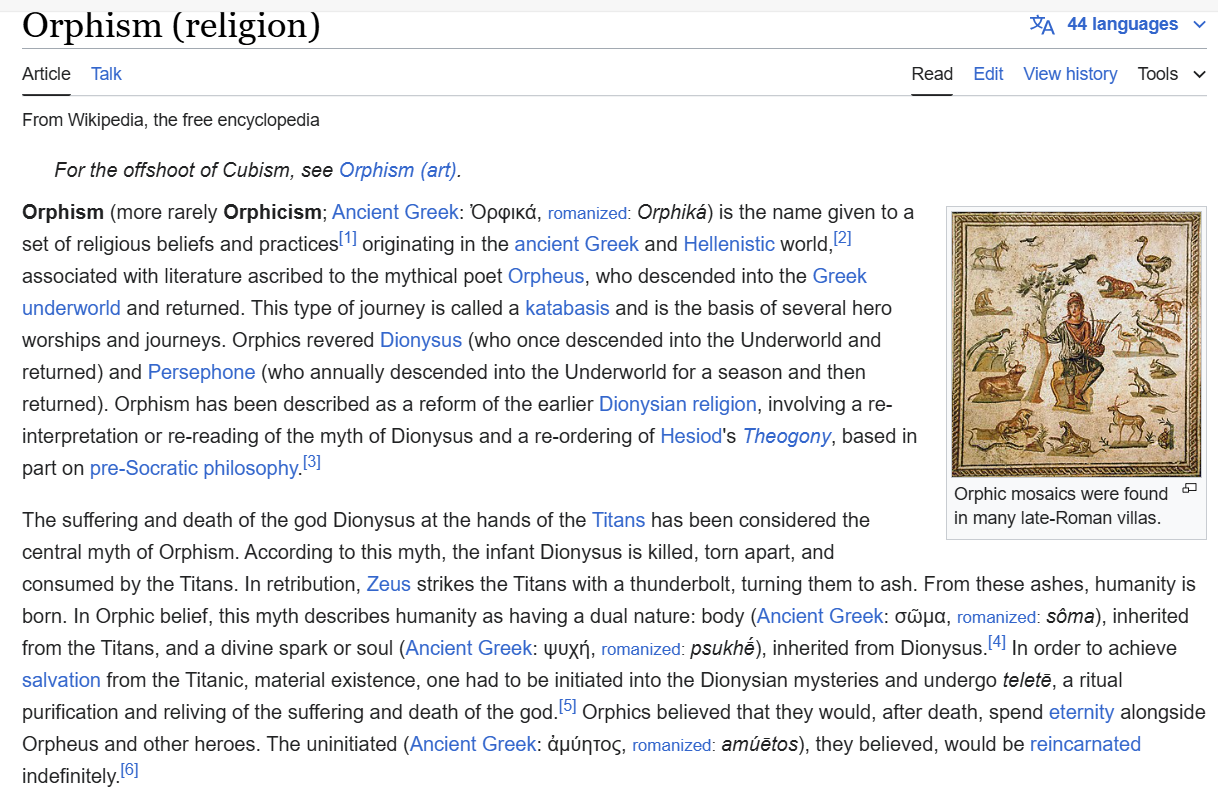Open the Tools dropdown menu
The height and width of the screenshot is (804, 1218).
click(1172, 74)
